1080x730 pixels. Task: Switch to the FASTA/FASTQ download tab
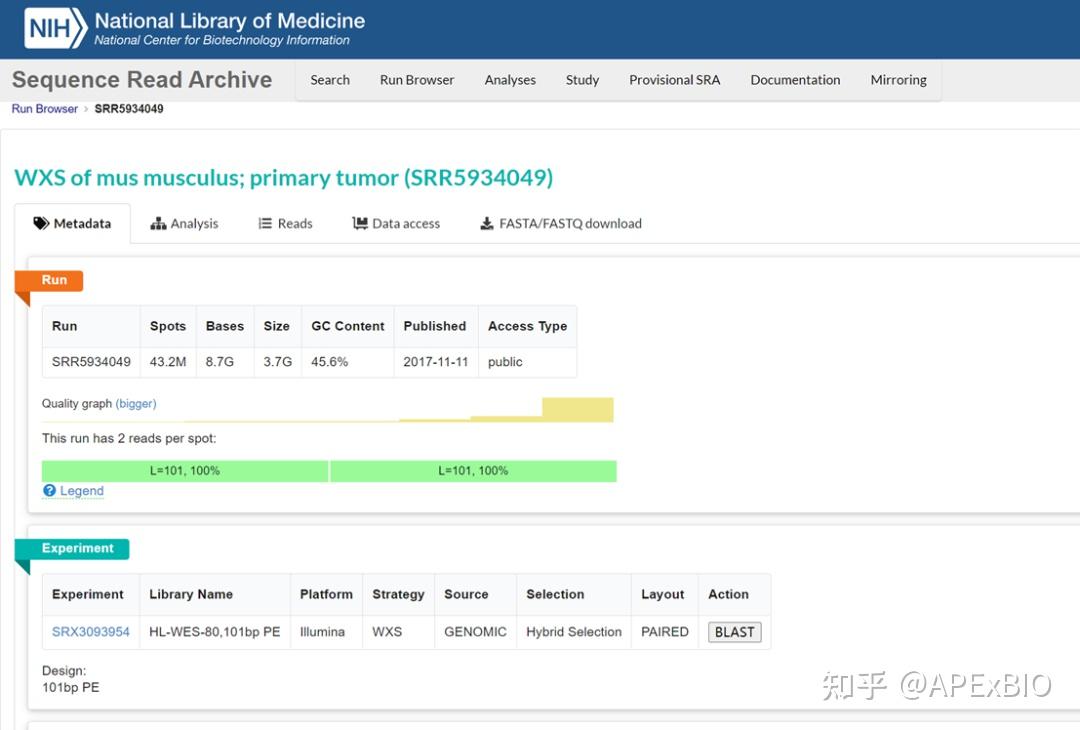tap(568, 223)
